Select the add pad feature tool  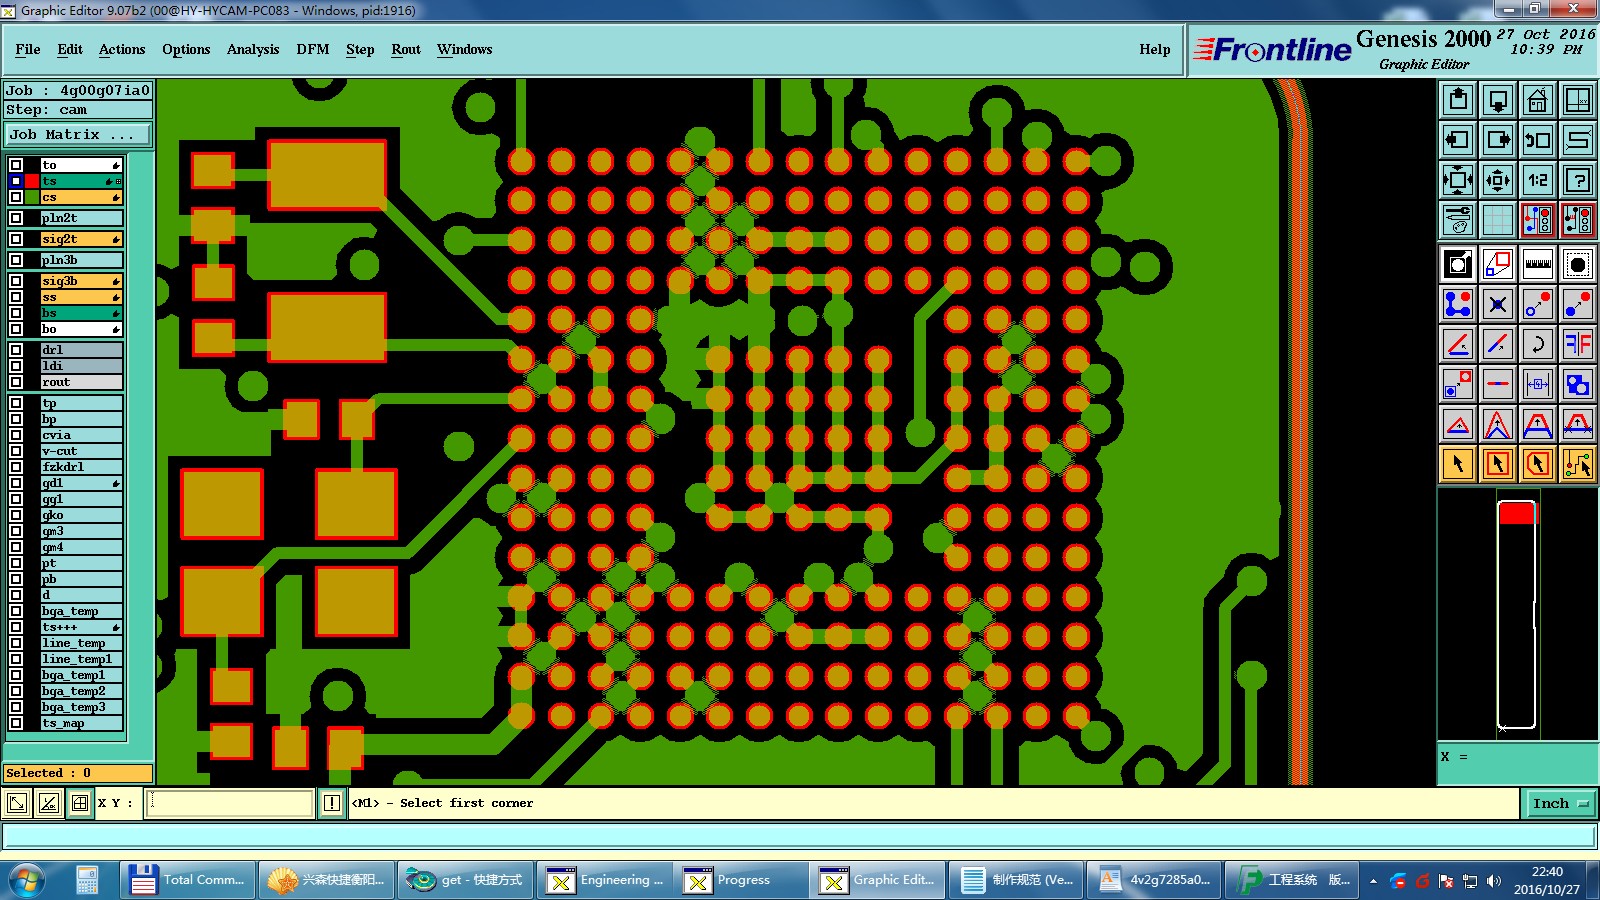1578,264
